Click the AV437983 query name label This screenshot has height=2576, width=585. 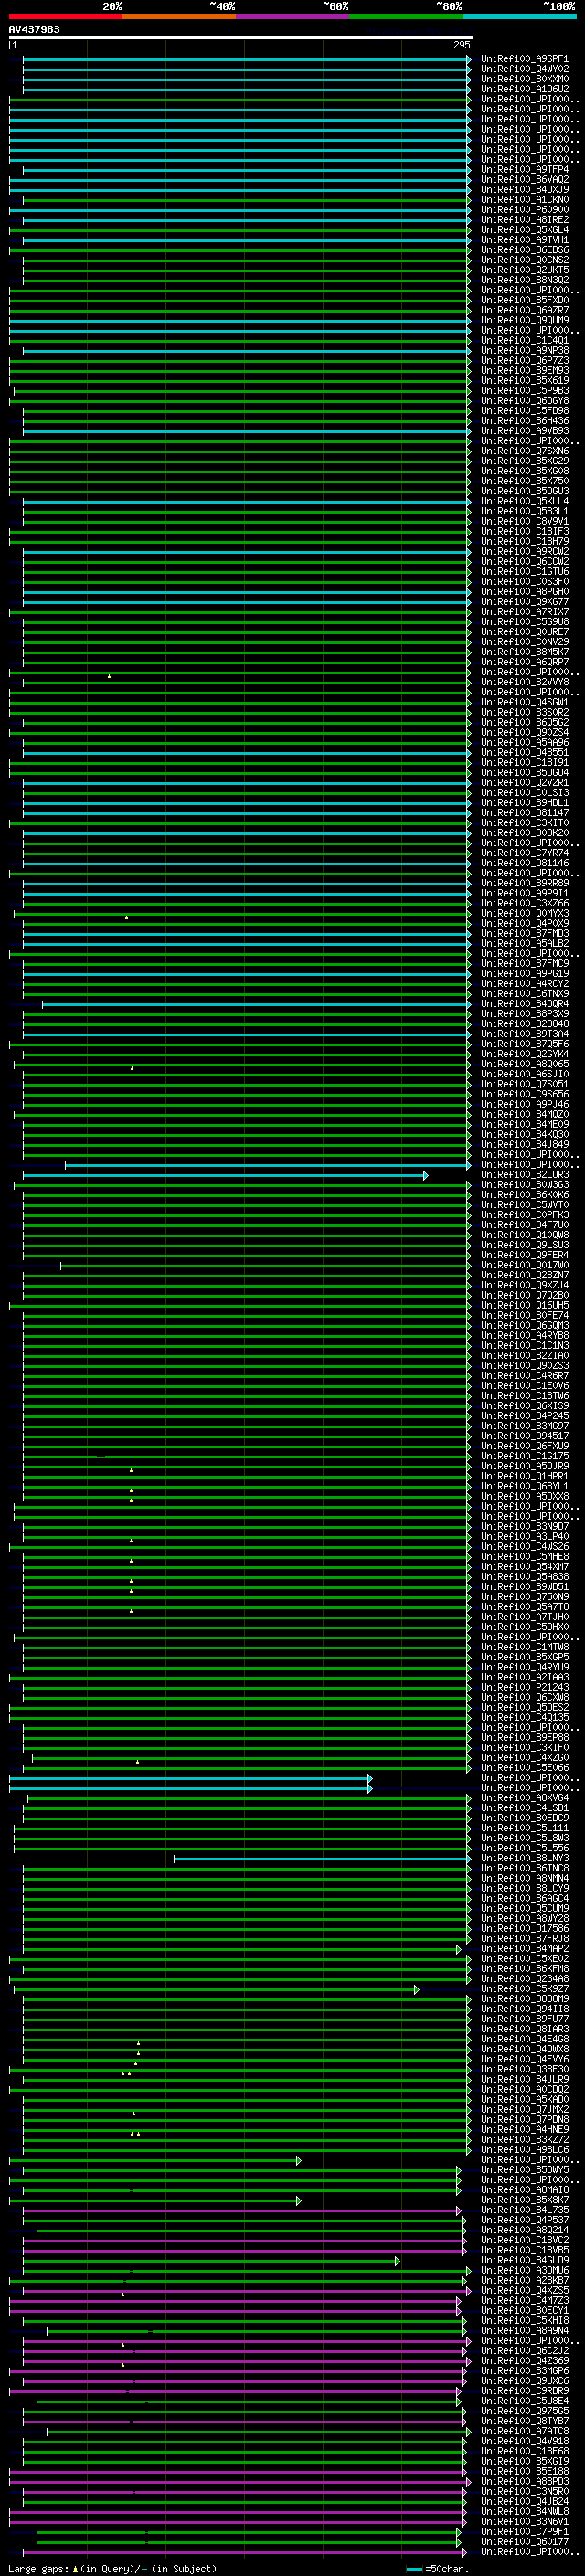34,29
